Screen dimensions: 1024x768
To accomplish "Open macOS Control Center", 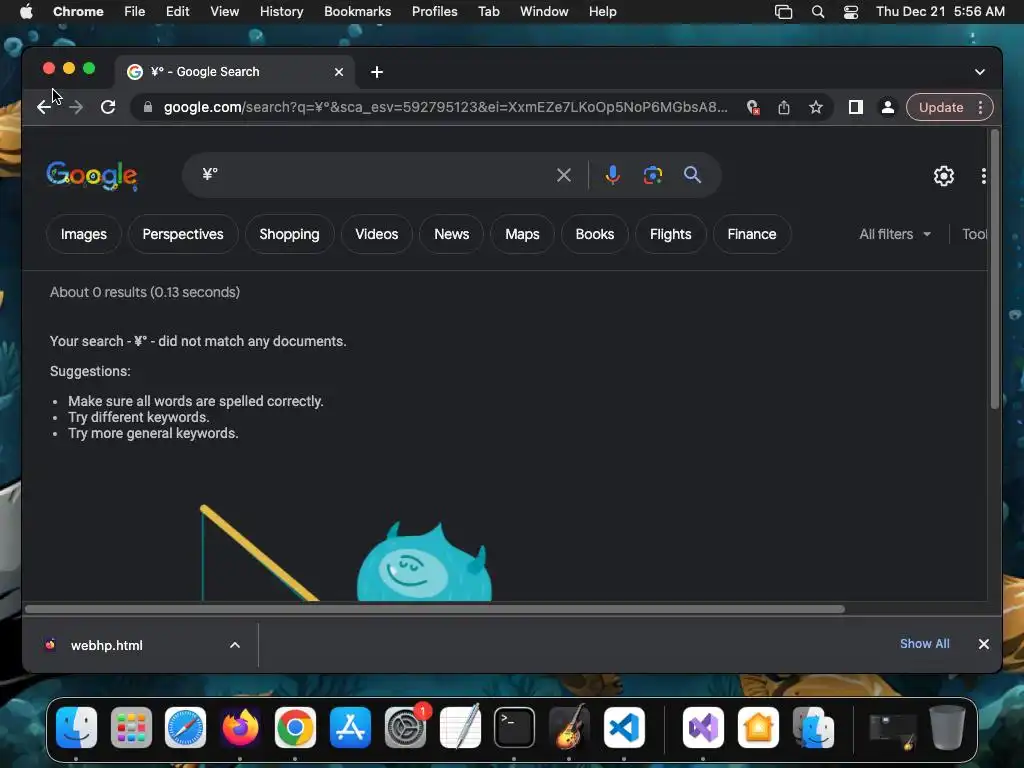I will (x=850, y=12).
